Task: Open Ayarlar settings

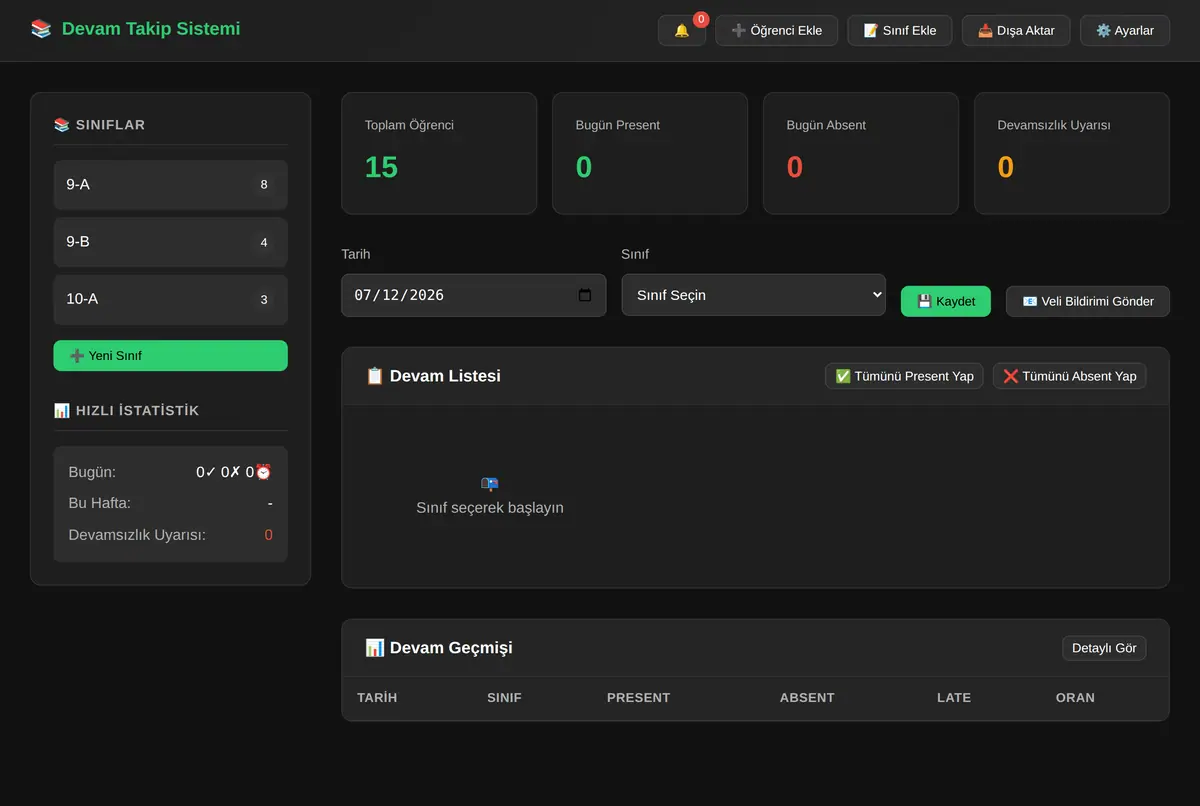Action: click(1125, 30)
